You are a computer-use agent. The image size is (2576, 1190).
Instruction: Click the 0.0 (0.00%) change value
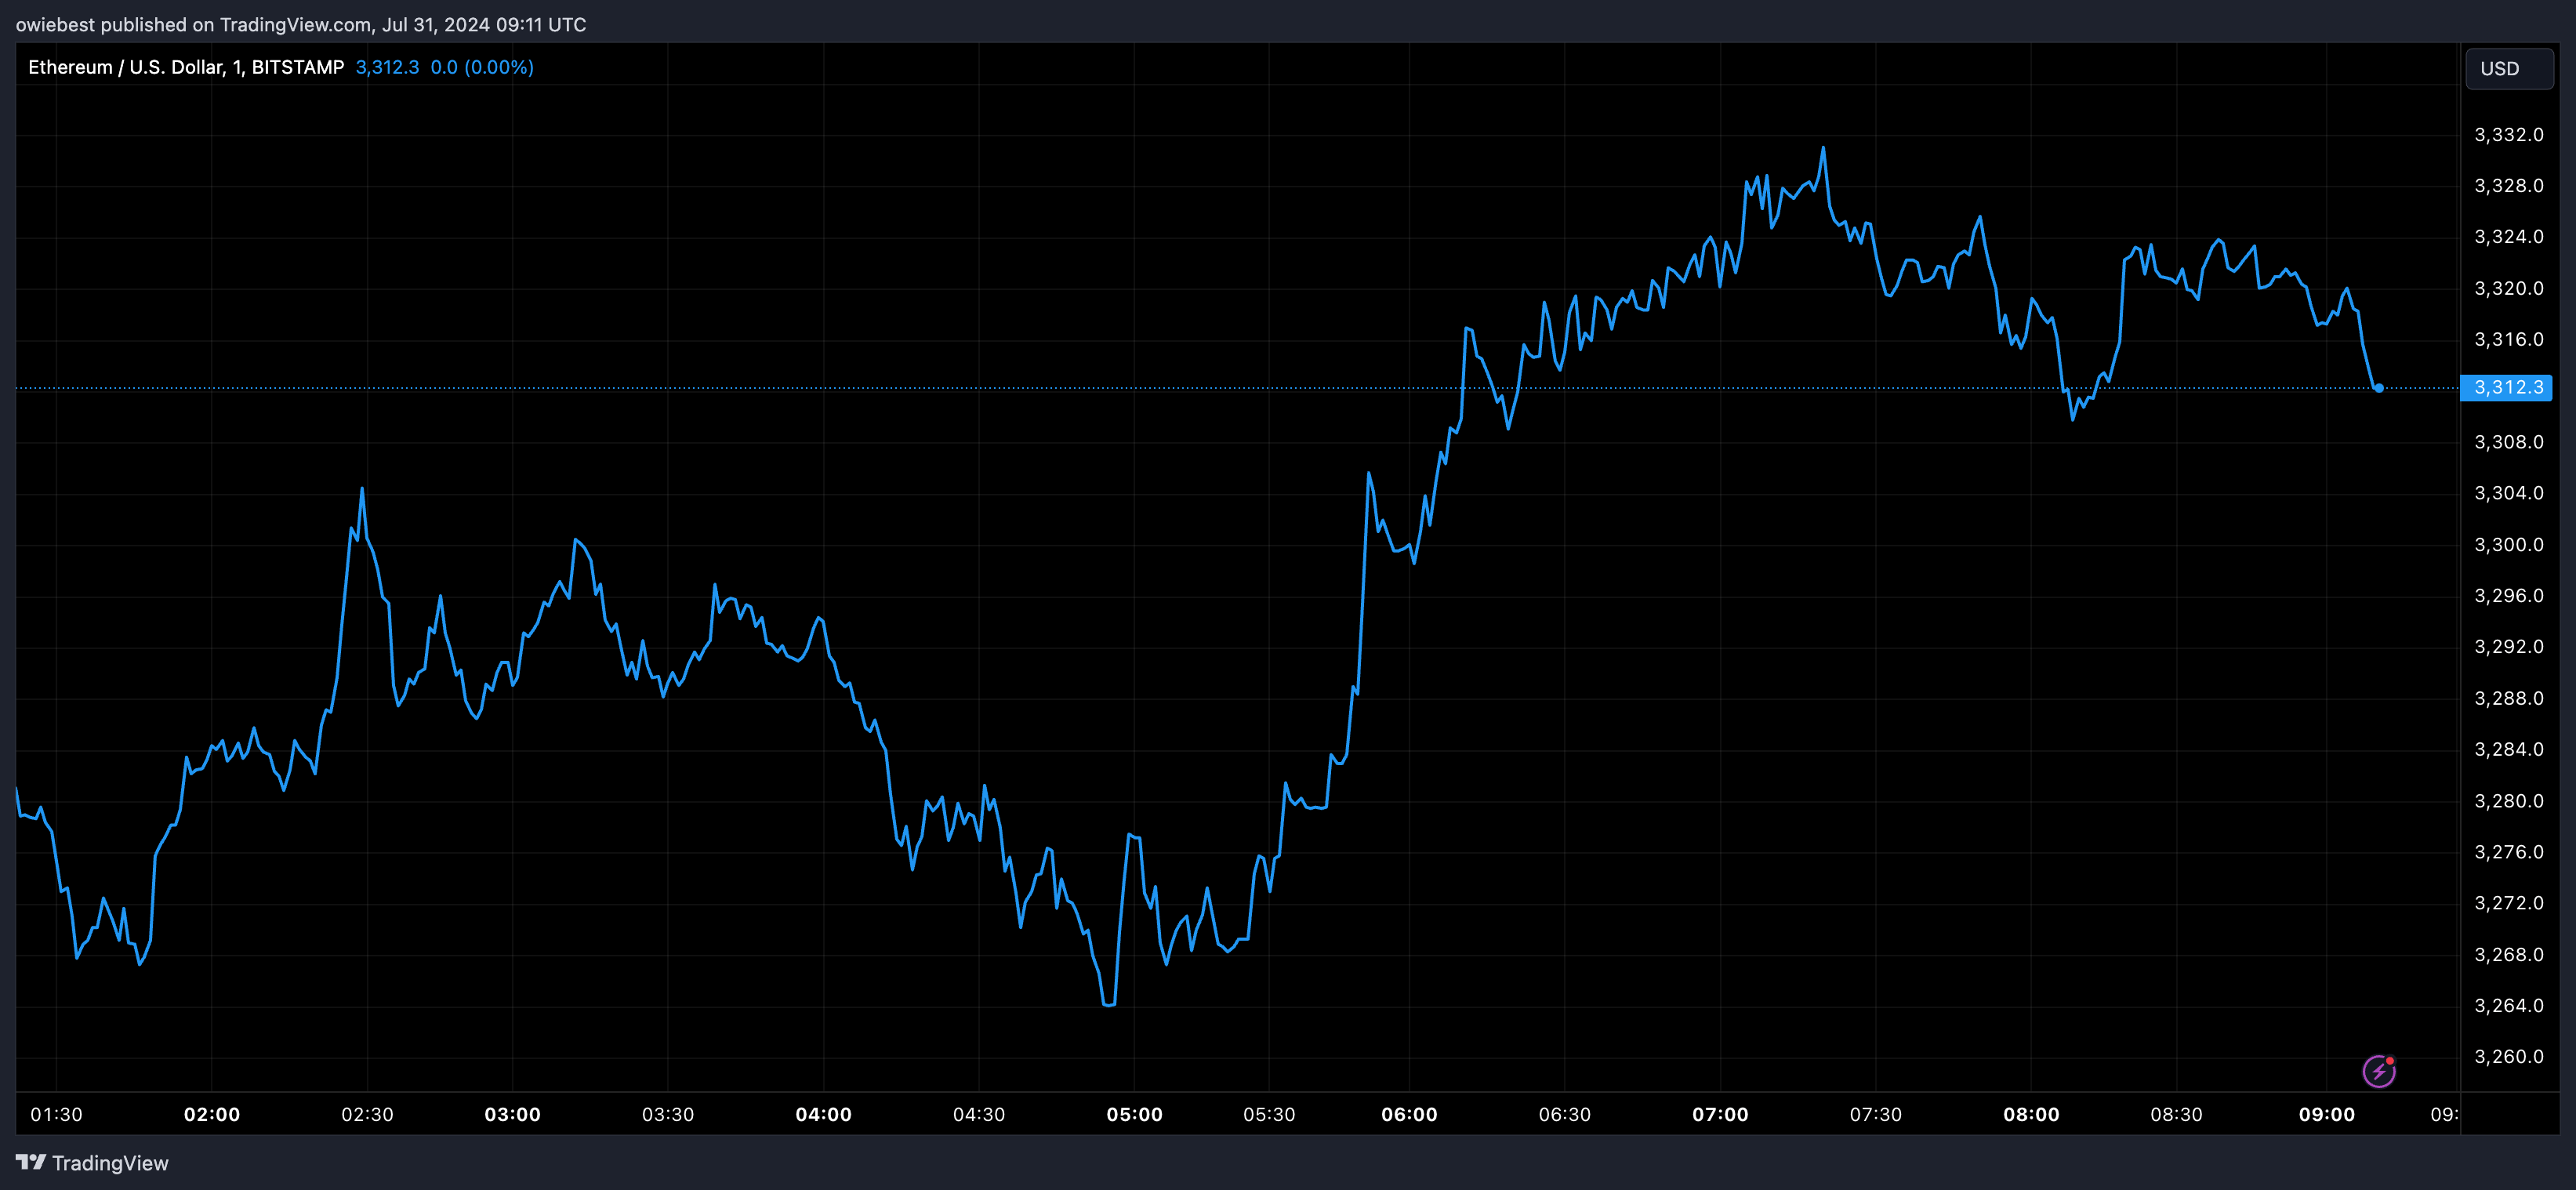[x=482, y=67]
